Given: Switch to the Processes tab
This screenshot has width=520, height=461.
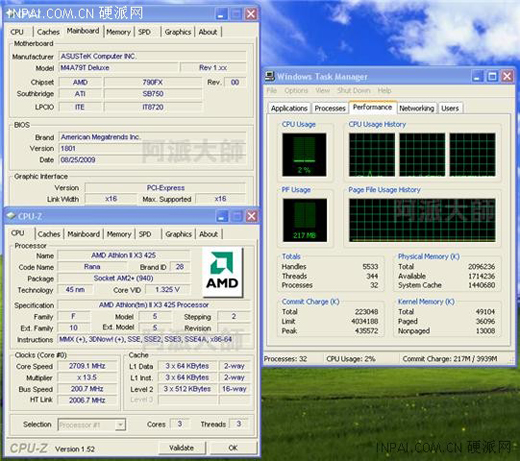Looking at the screenshot, I should point(330,108).
